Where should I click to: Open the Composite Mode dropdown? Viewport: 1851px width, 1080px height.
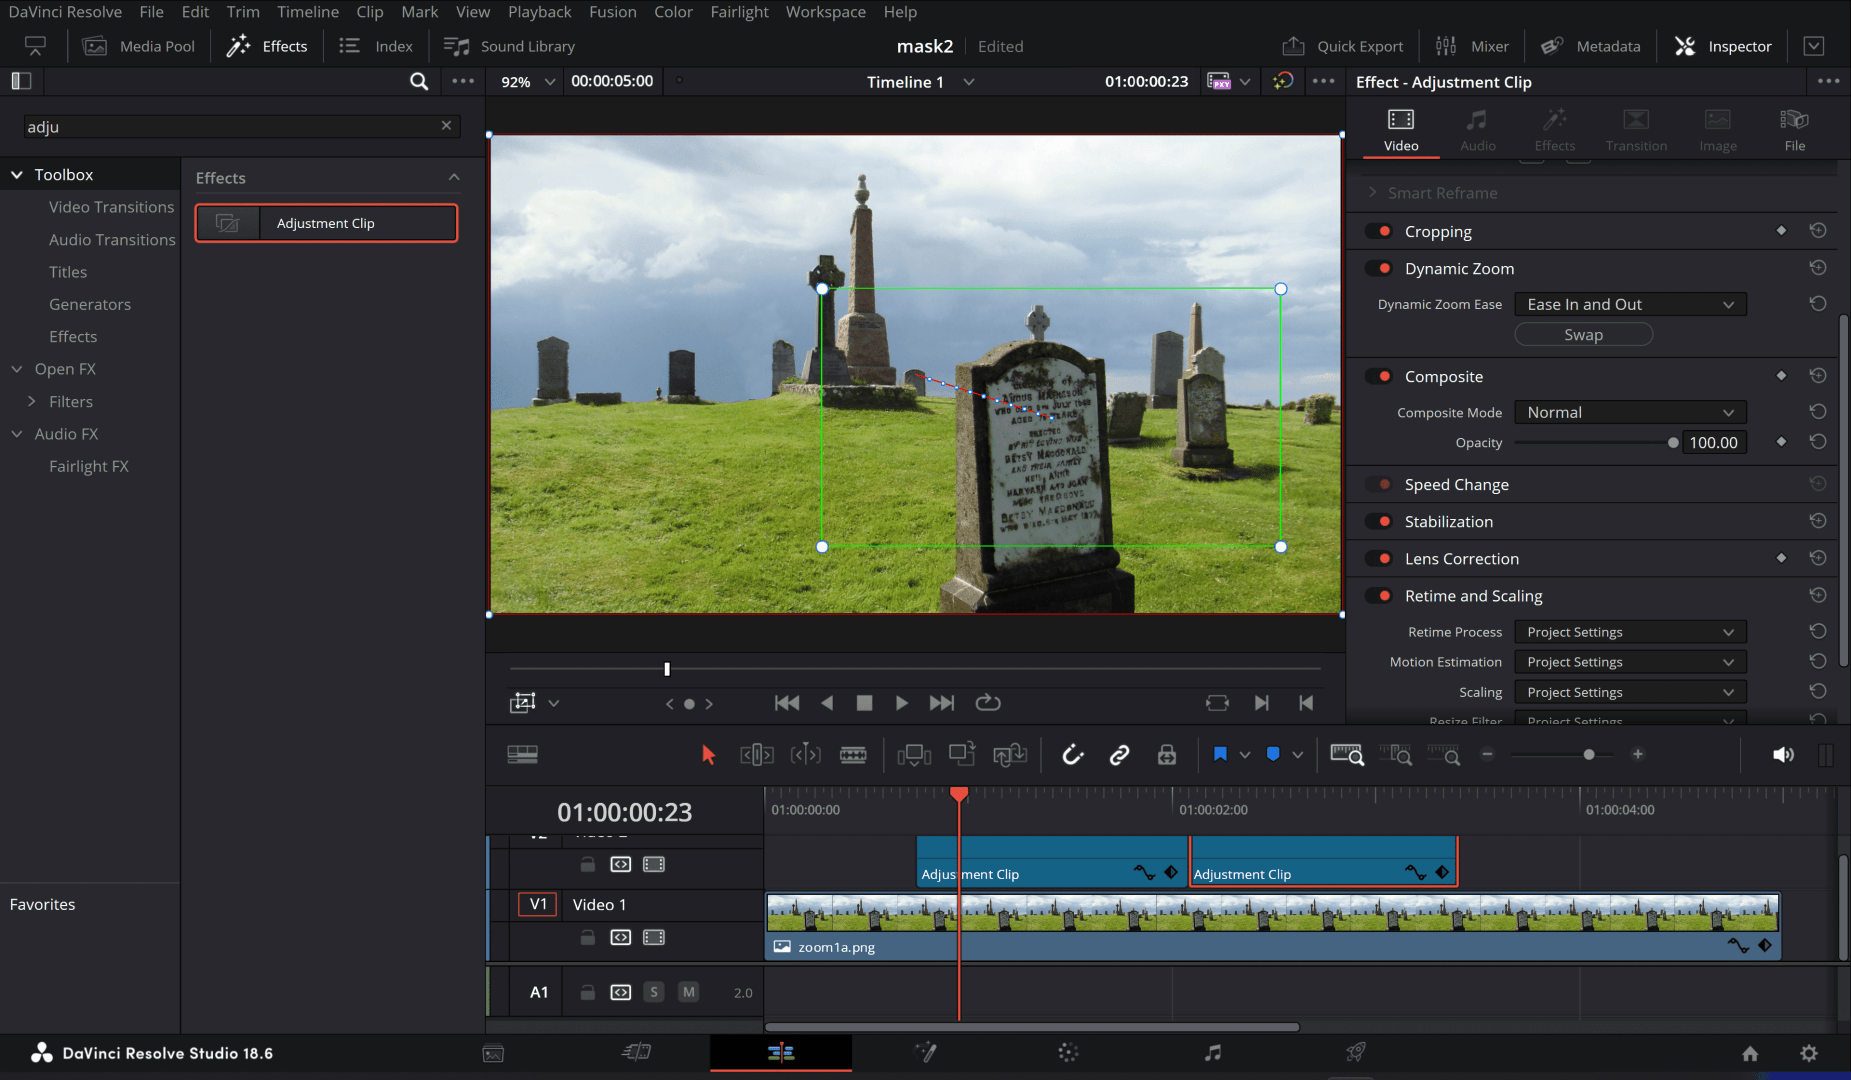[x=1630, y=412]
